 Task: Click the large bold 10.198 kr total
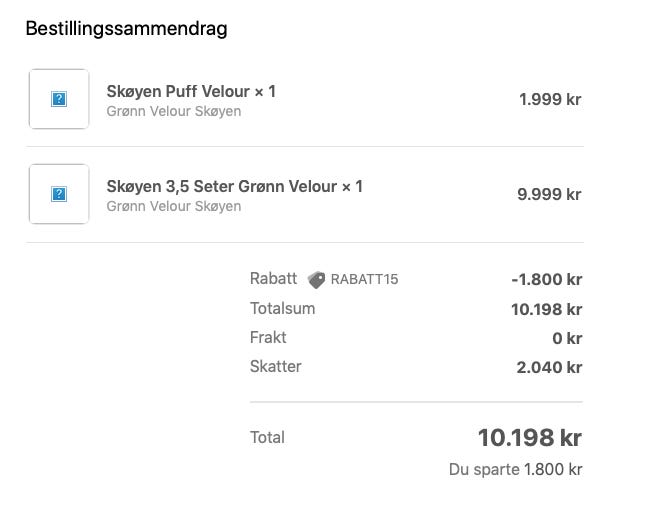(529, 438)
